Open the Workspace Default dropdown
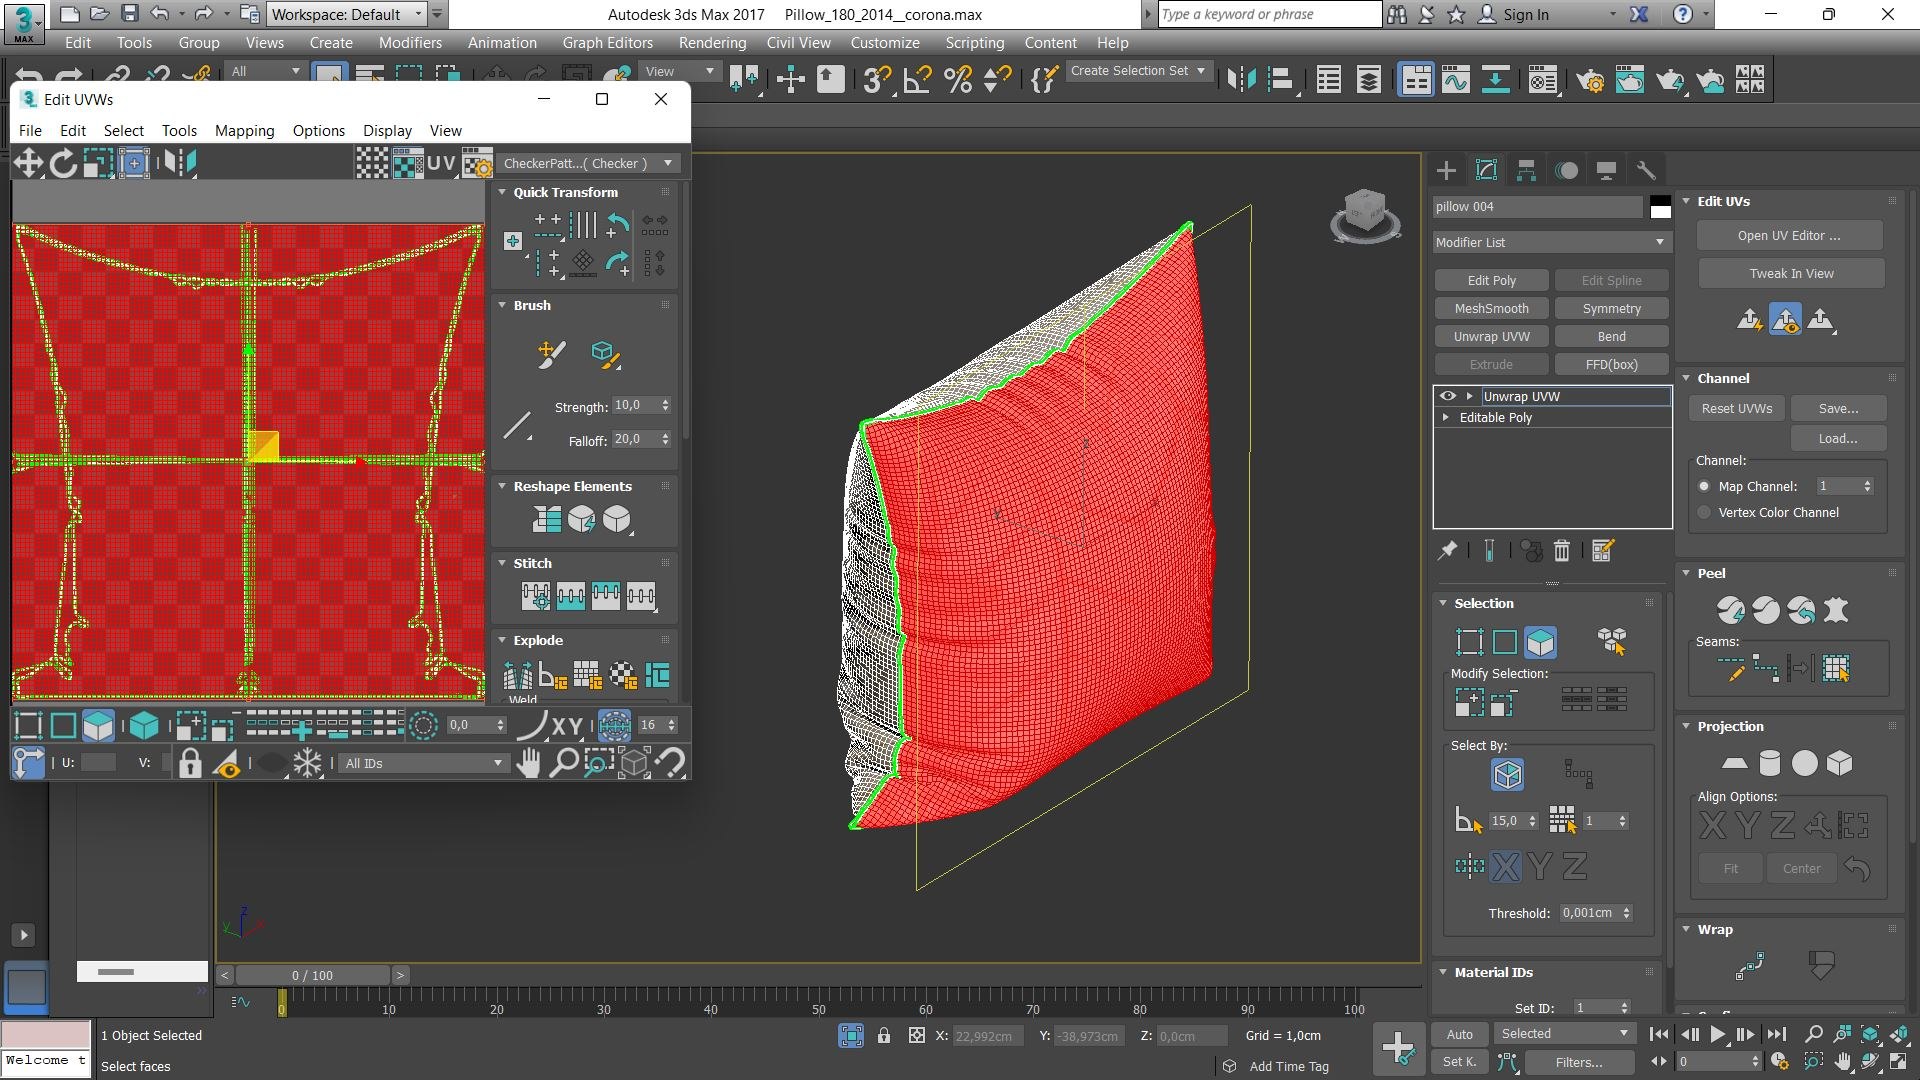This screenshot has width=1920, height=1080. 347,14
